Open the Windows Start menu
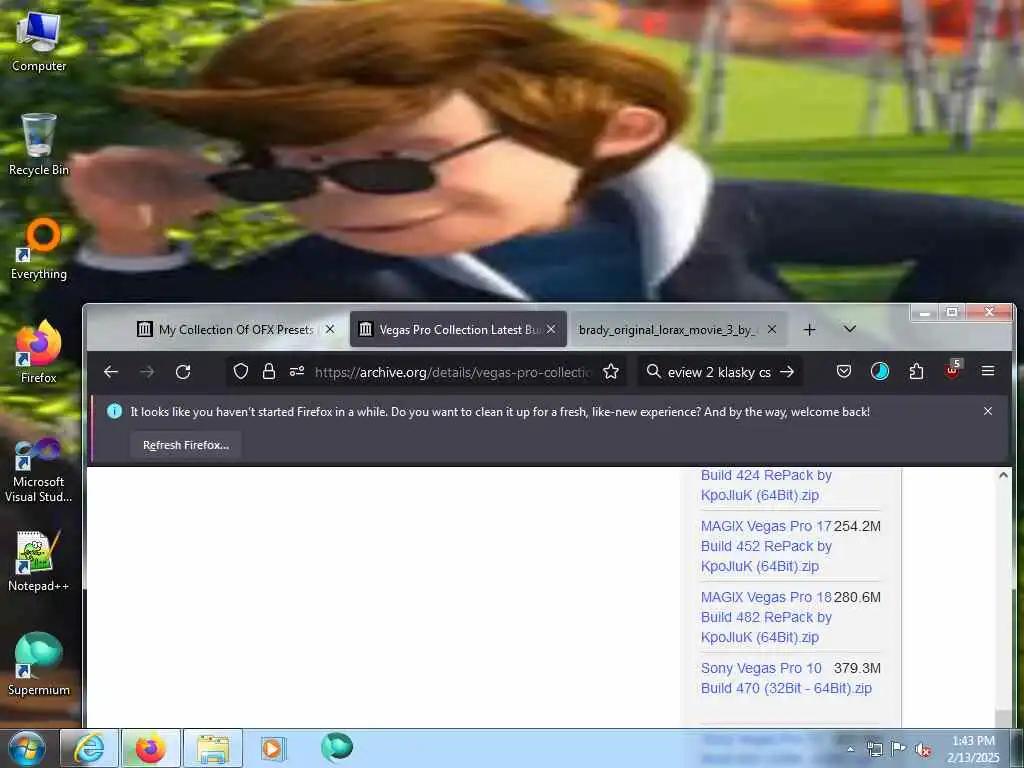This screenshot has height=768, width=1024. coord(25,748)
